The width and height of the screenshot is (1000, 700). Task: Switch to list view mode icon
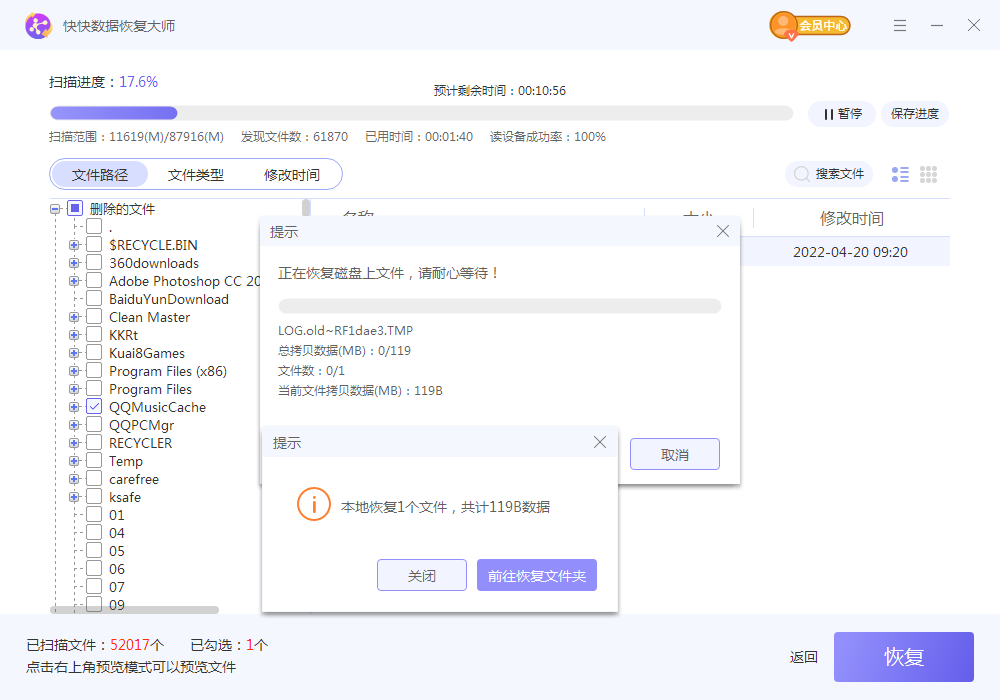pos(900,175)
